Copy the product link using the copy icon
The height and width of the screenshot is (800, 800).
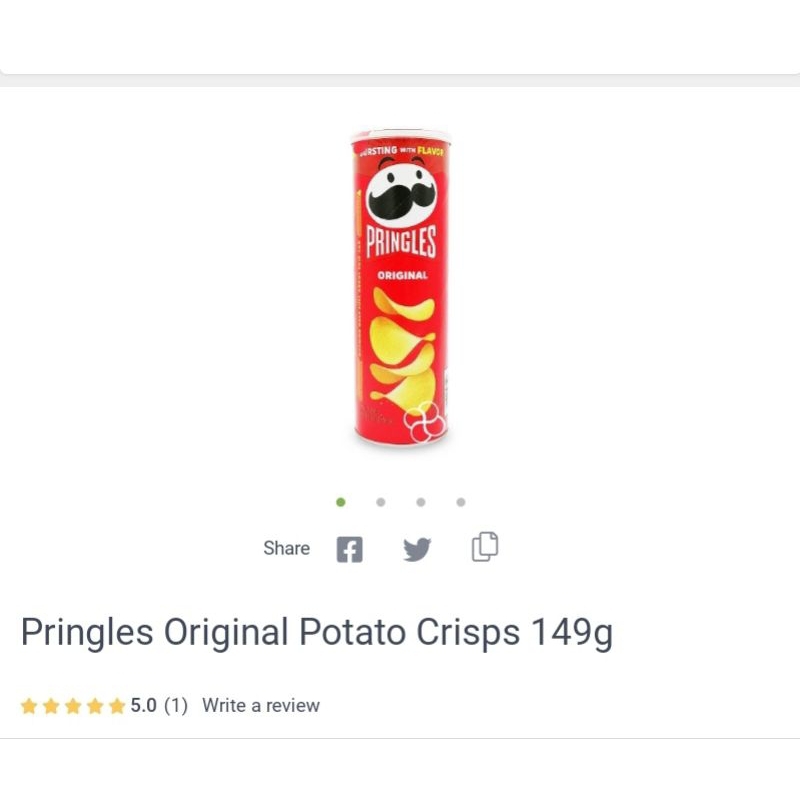tap(484, 547)
